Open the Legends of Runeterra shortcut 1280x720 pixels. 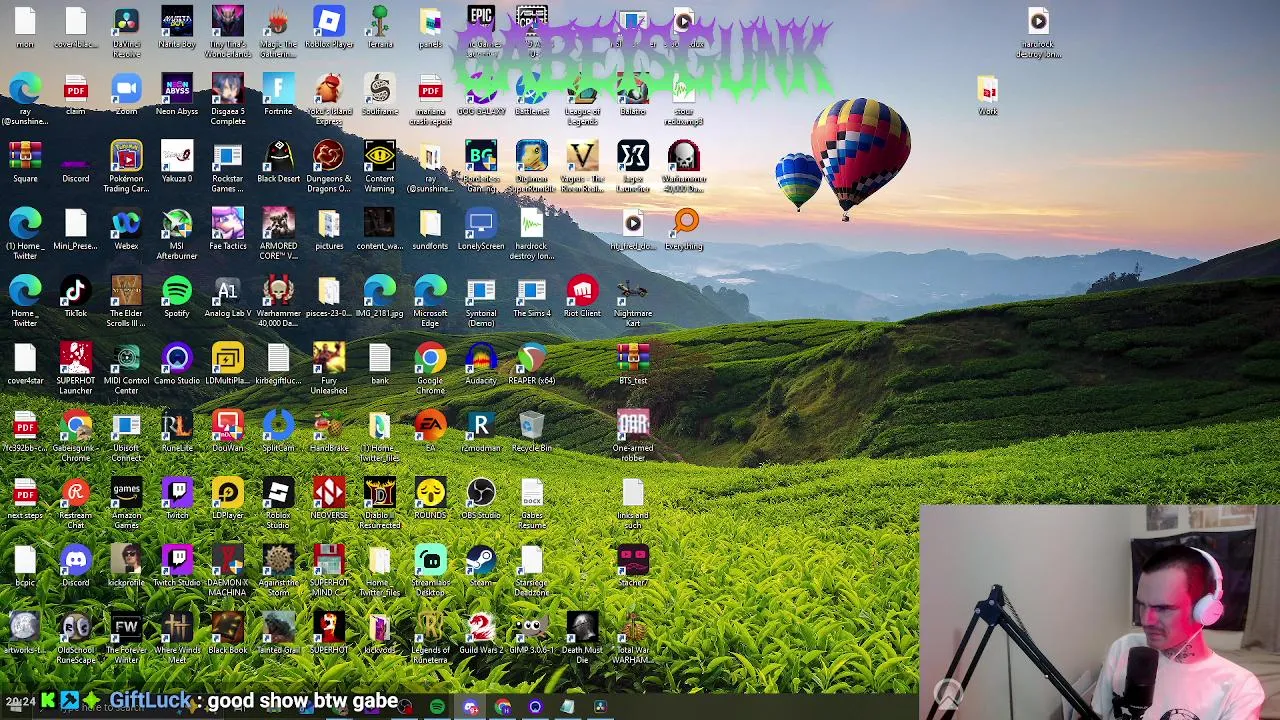tap(430, 637)
